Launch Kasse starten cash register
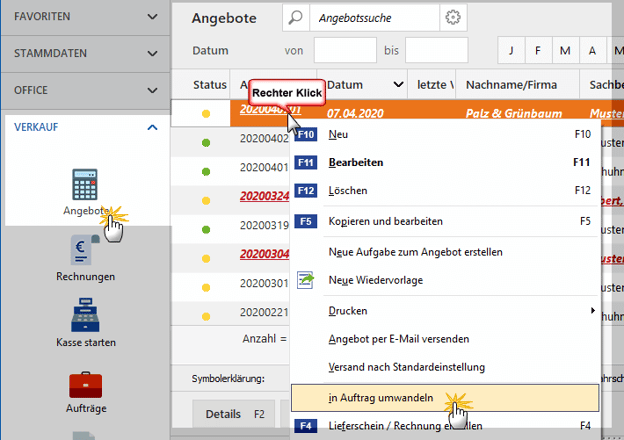Image resolution: width=624 pixels, height=440 pixels. (x=85, y=318)
